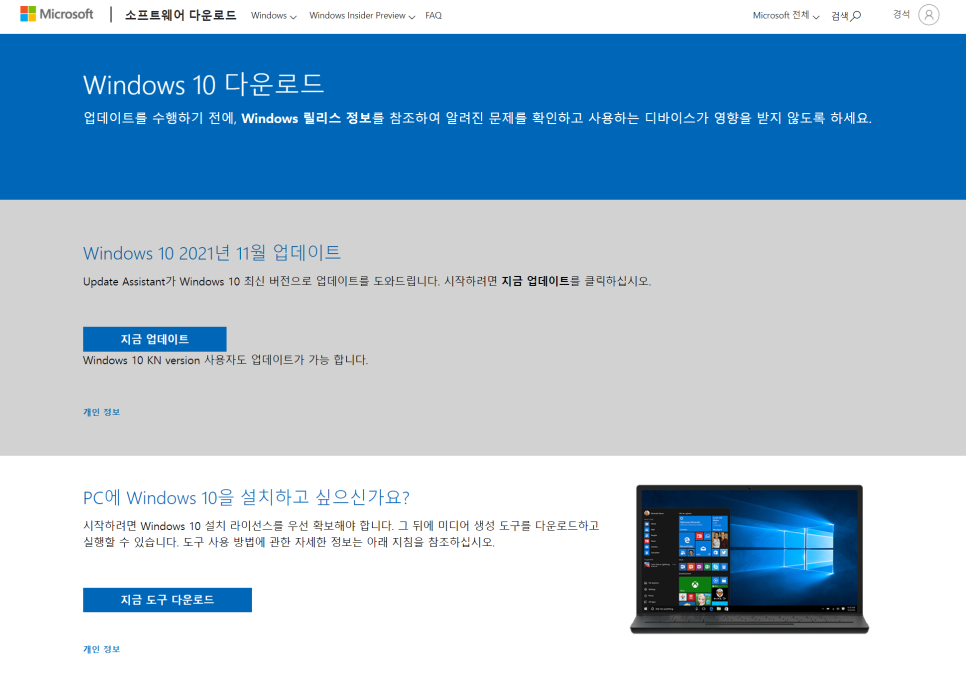This screenshot has width=966, height=673.
Task: Open the FAQ menu item
Action: coord(433,15)
